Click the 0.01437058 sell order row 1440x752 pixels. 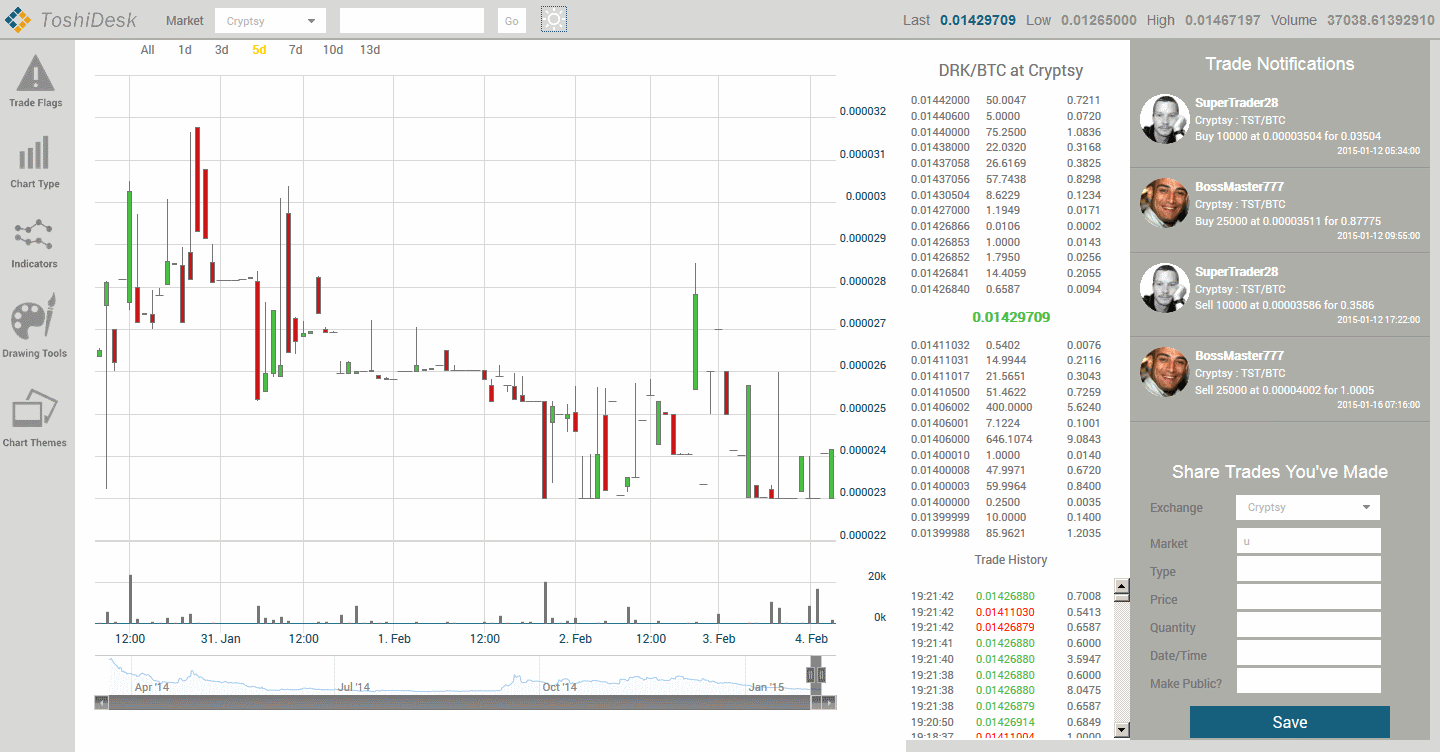1005,163
